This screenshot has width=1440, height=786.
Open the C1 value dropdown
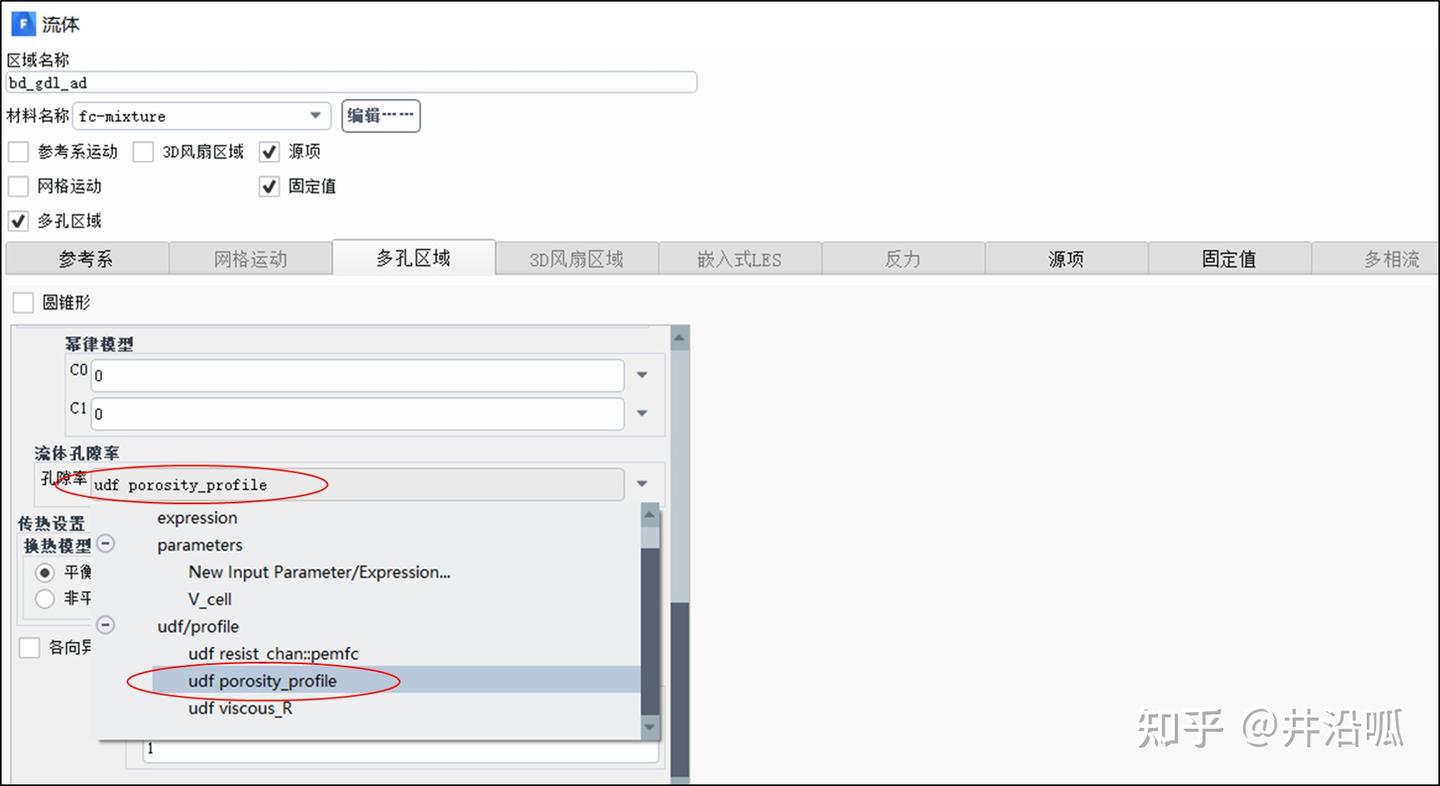point(641,413)
